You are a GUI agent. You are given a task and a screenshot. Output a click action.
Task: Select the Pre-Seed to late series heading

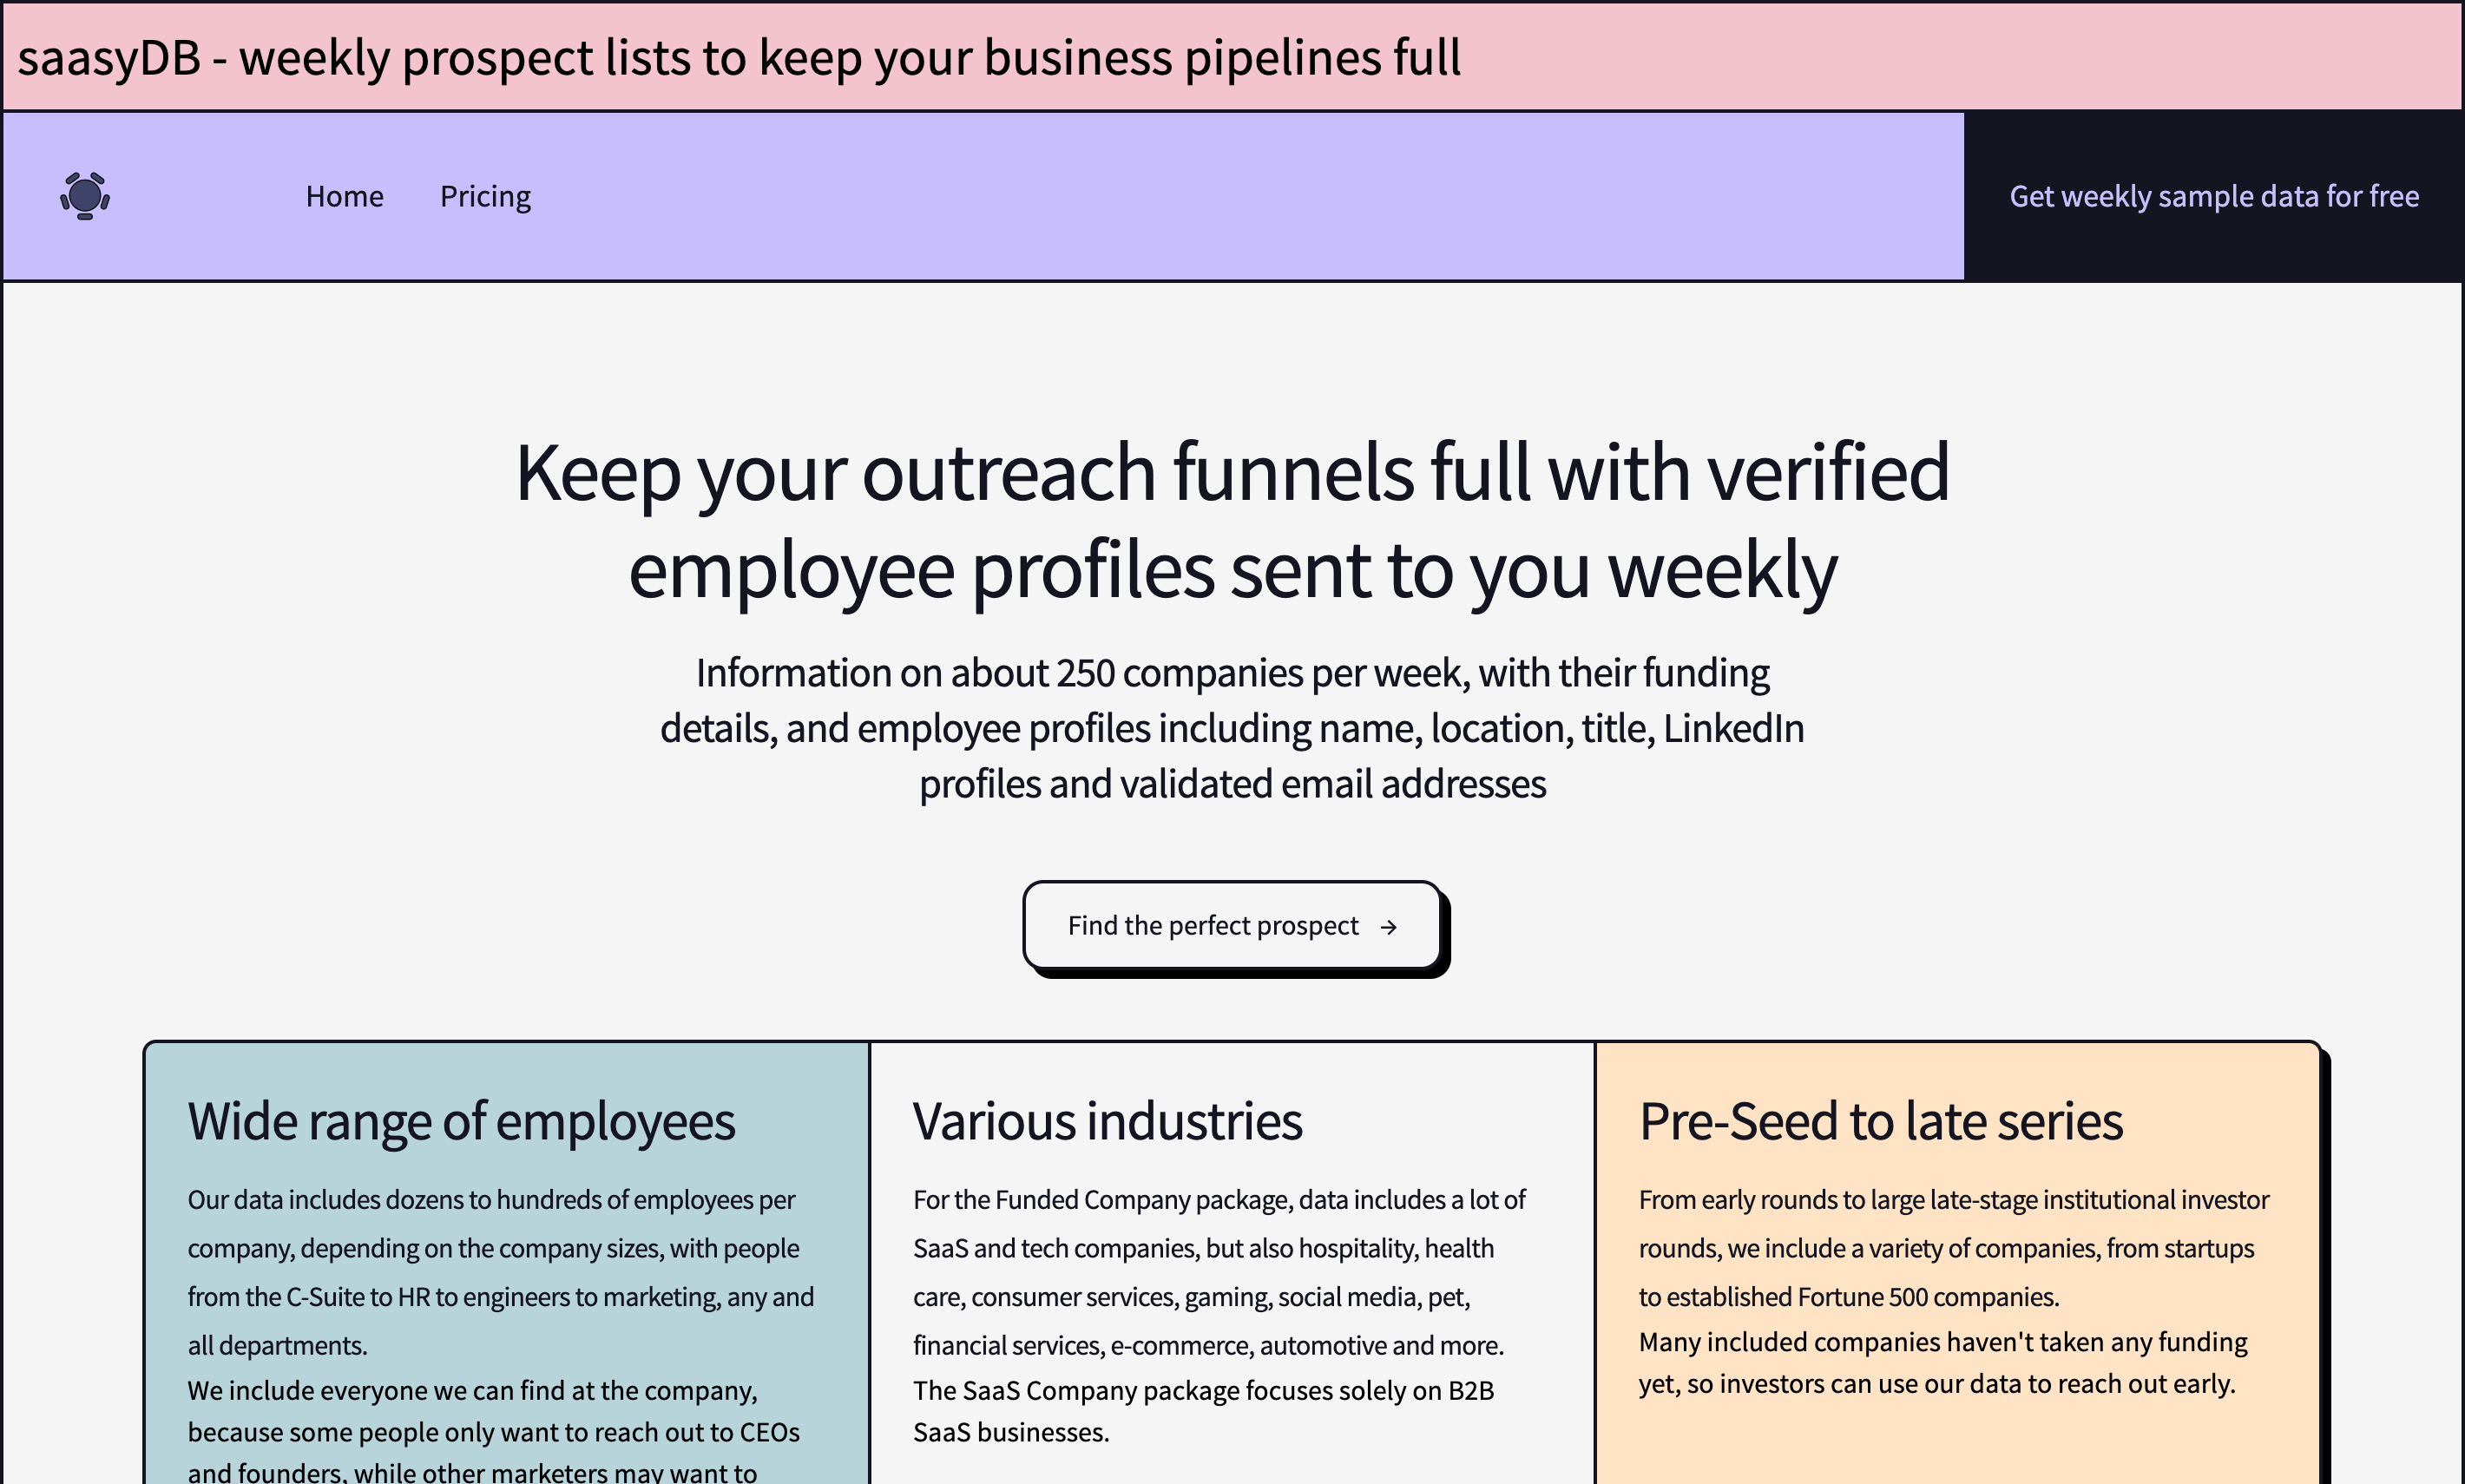click(x=1880, y=1121)
